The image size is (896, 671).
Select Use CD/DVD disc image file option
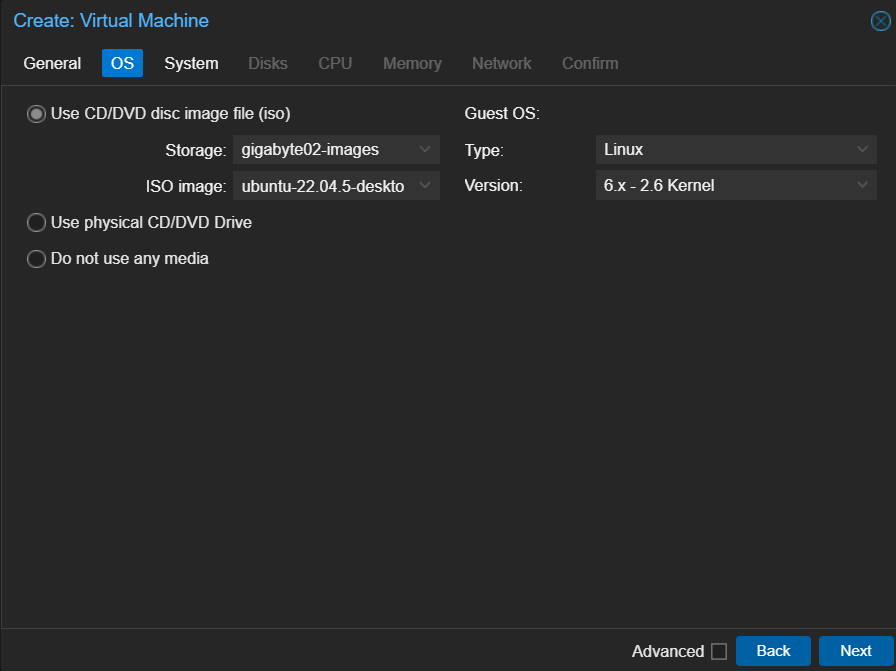37,114
